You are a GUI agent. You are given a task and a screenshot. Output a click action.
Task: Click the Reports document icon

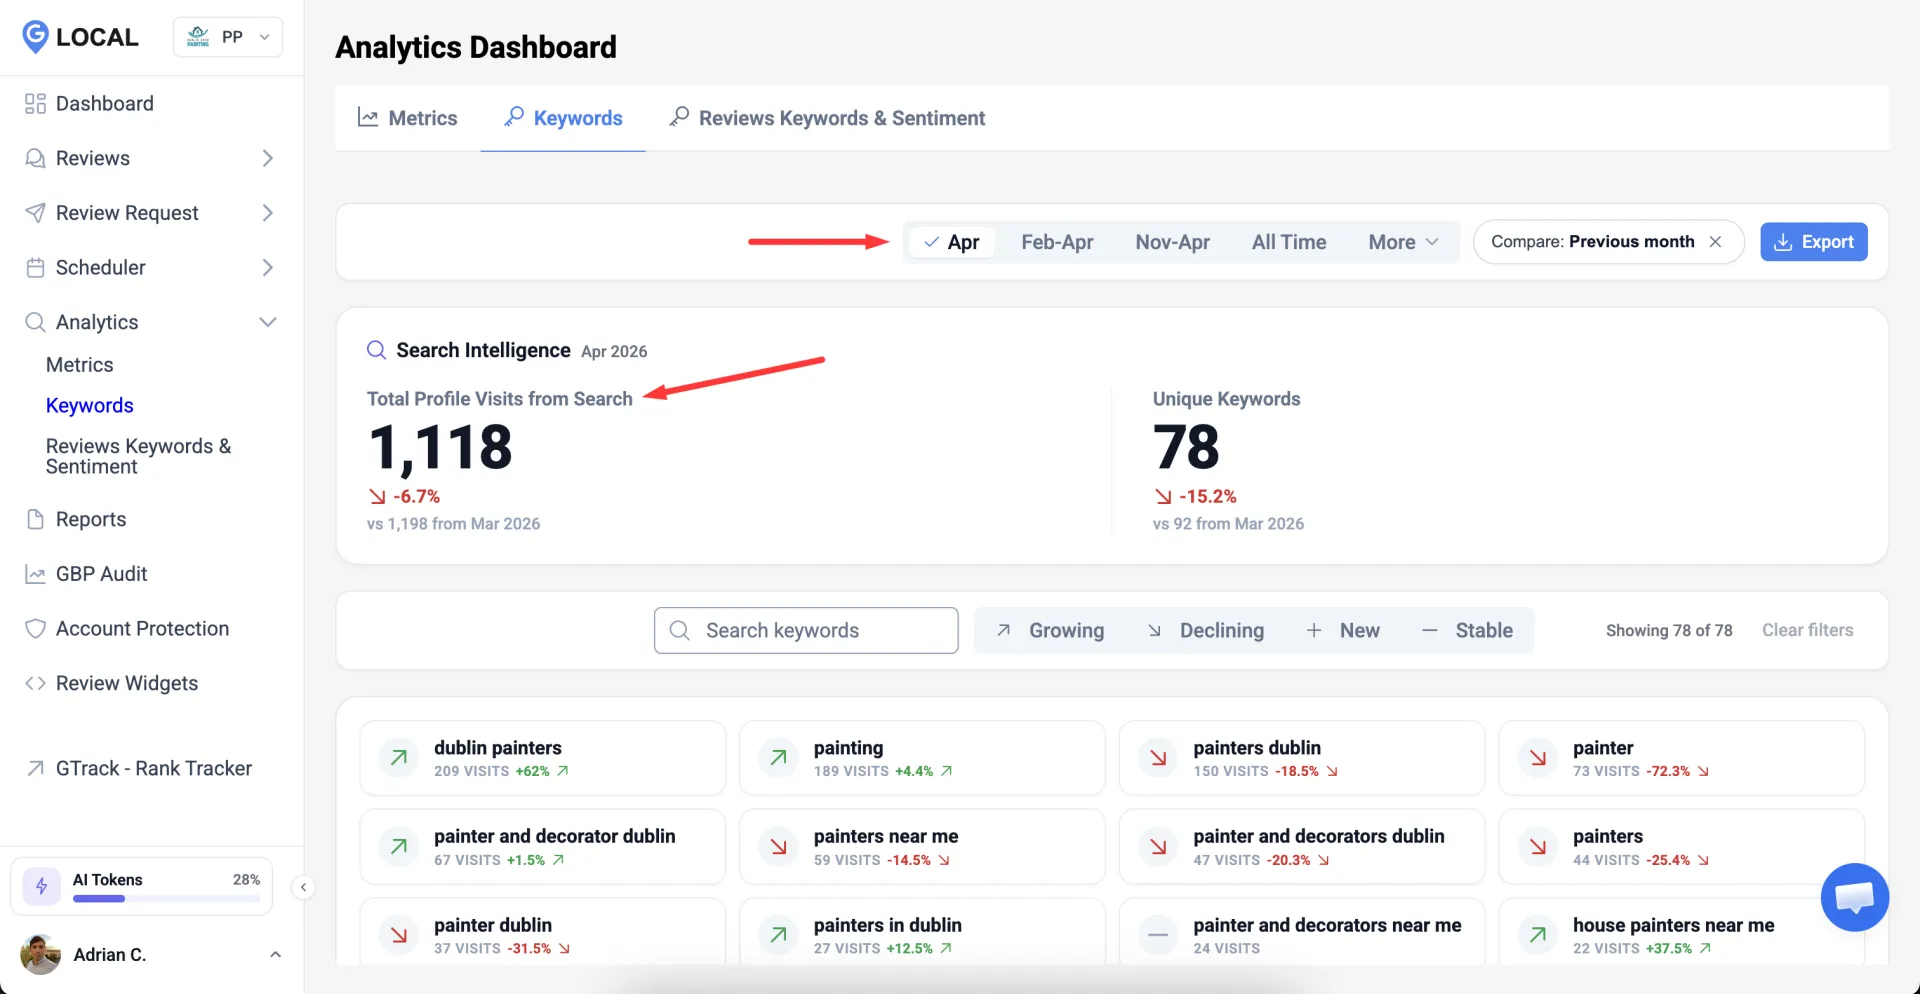pyautogui.click(x=35, y=519)
